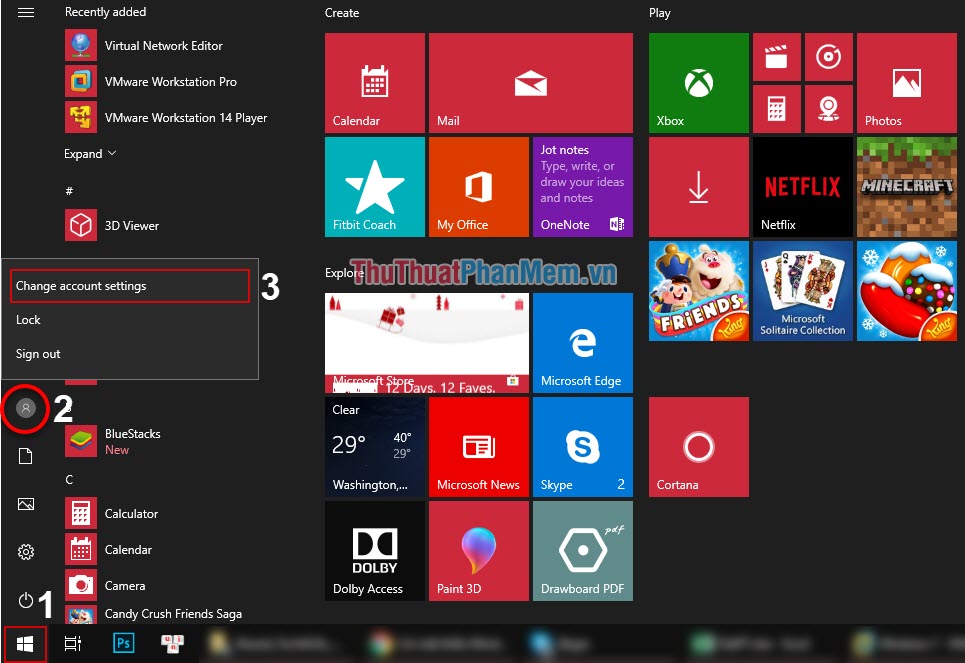Select Lock from the account menu
This screenshot has width=965, height=663.
pos(28,320)
